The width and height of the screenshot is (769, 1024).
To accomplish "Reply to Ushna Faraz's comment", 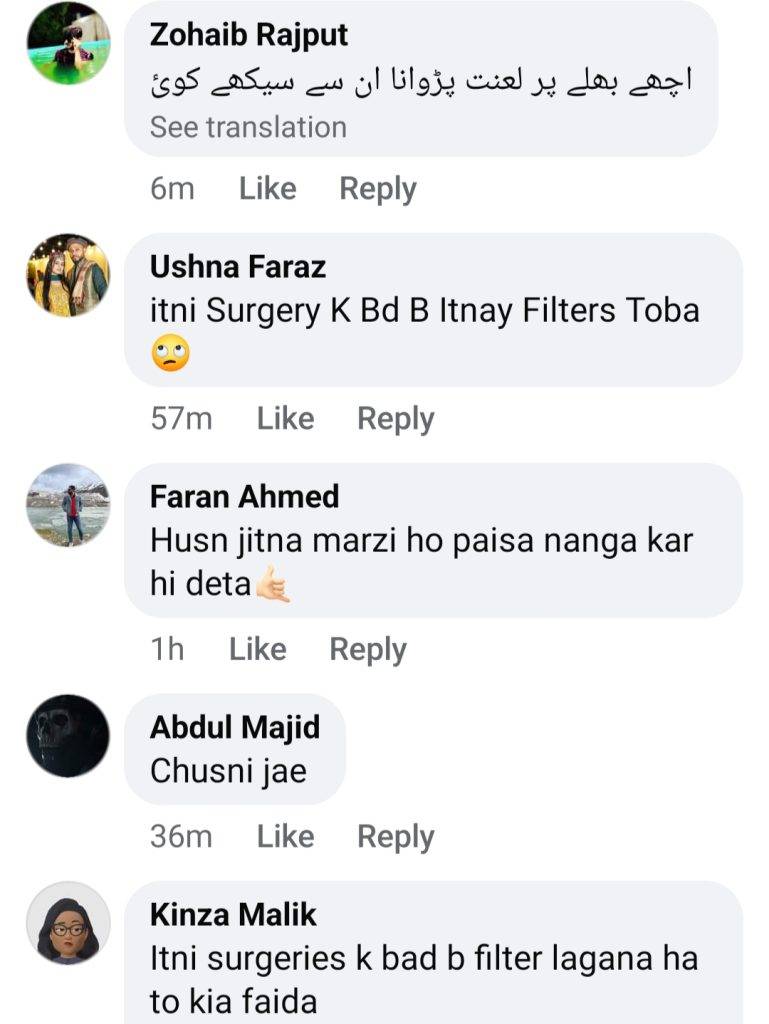I will pyautogui.click(x=396, y=419).
